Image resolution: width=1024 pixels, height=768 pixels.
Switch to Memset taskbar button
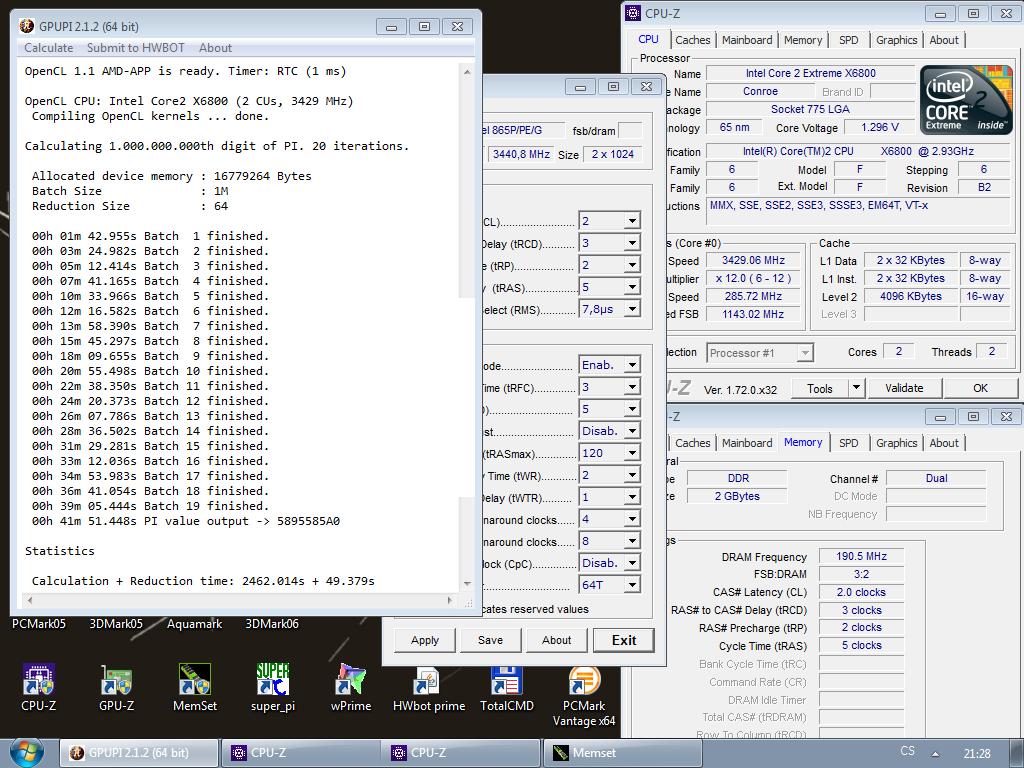(622, 753)
